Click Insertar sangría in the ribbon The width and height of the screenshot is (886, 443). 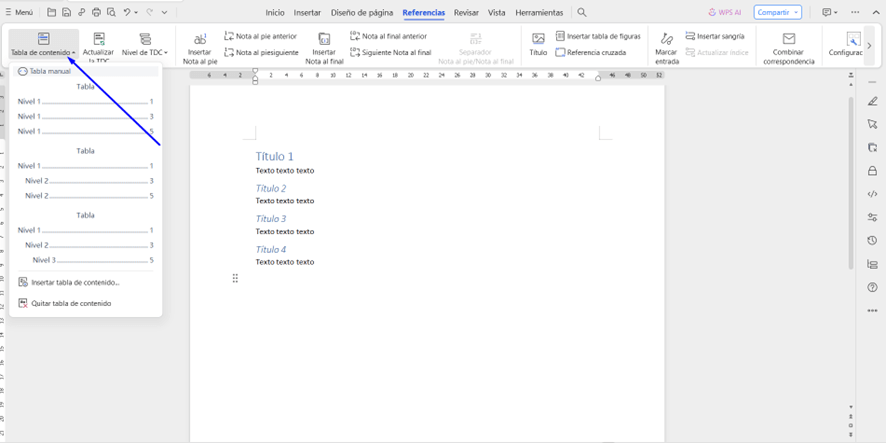(715, 36)
